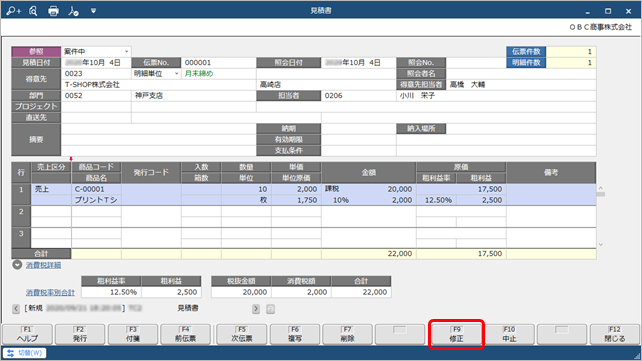Click the empty 納期 field

coord(358,129)
